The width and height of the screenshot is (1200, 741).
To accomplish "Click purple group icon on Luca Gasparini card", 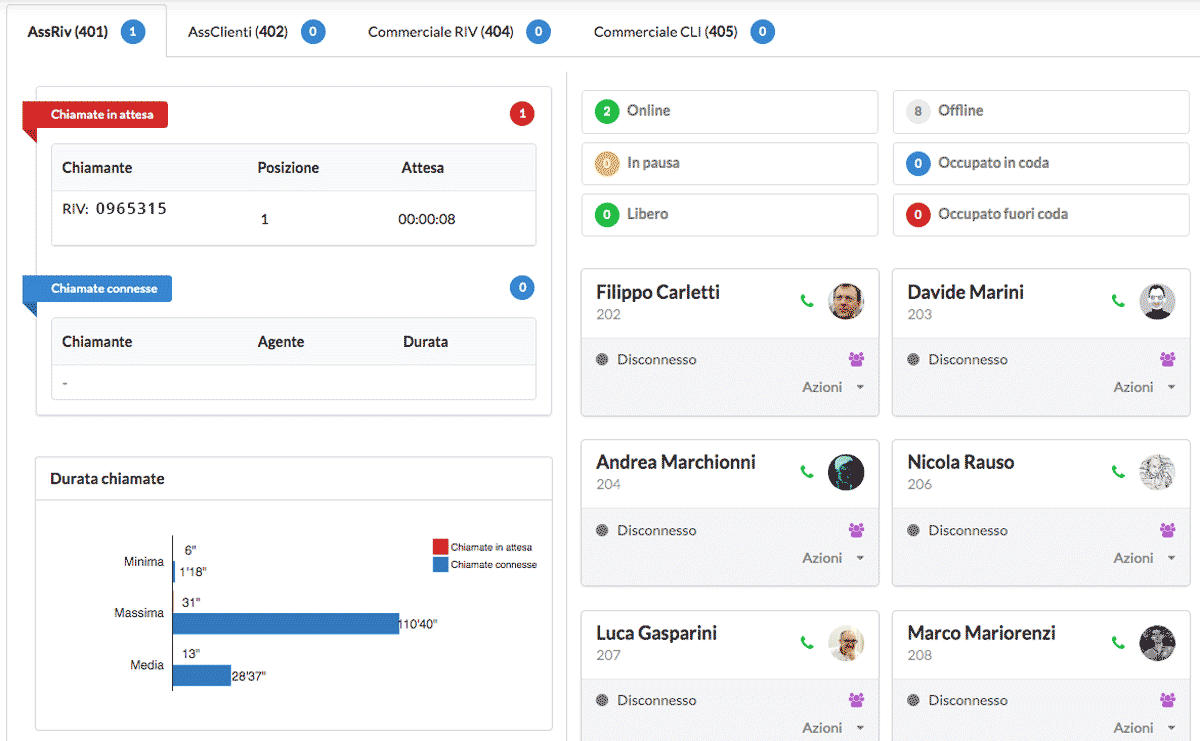I will tap(856, 700).
